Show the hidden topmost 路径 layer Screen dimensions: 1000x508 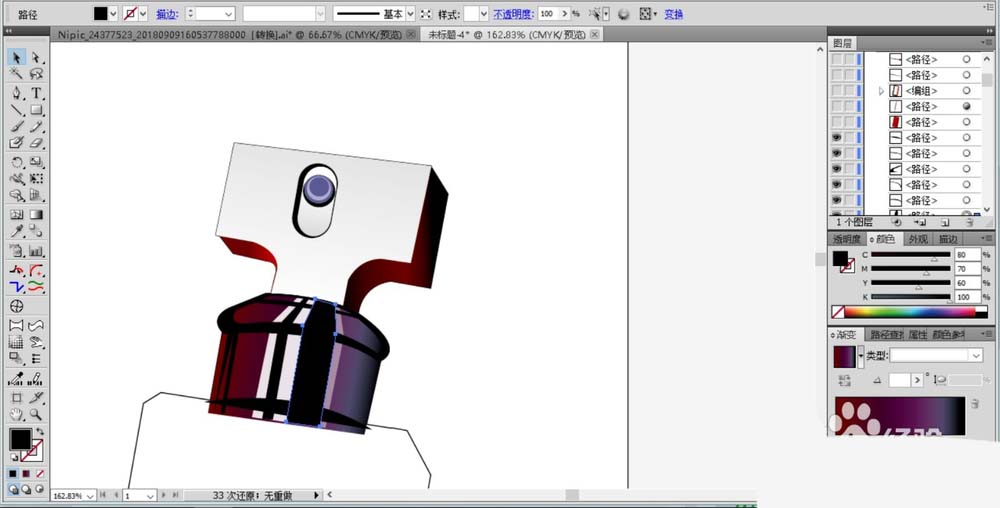coord(836,59)
